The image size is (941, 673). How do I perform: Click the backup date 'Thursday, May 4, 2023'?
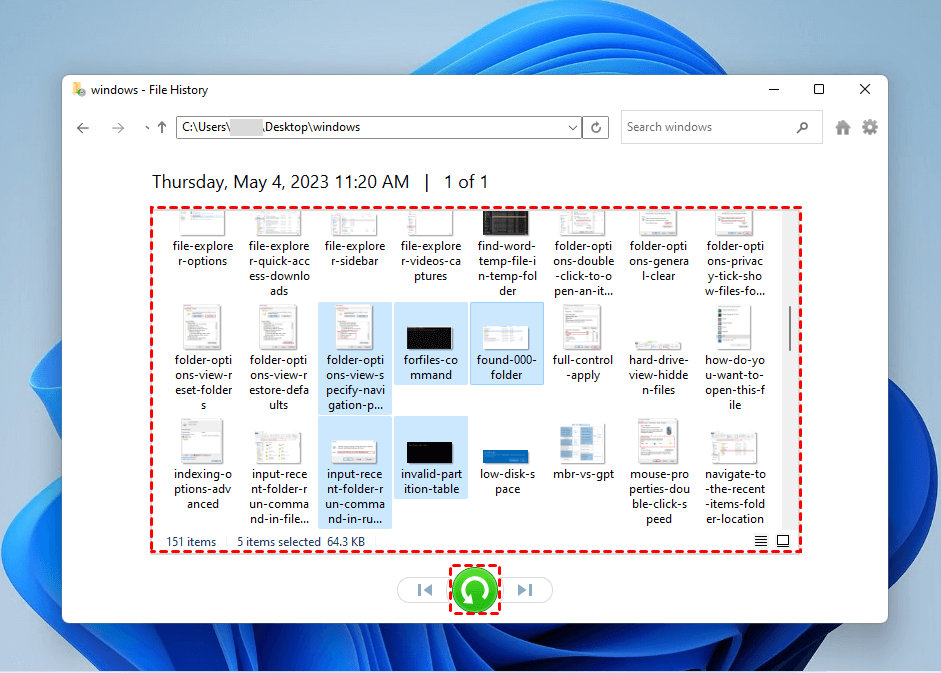coord(239,182)
